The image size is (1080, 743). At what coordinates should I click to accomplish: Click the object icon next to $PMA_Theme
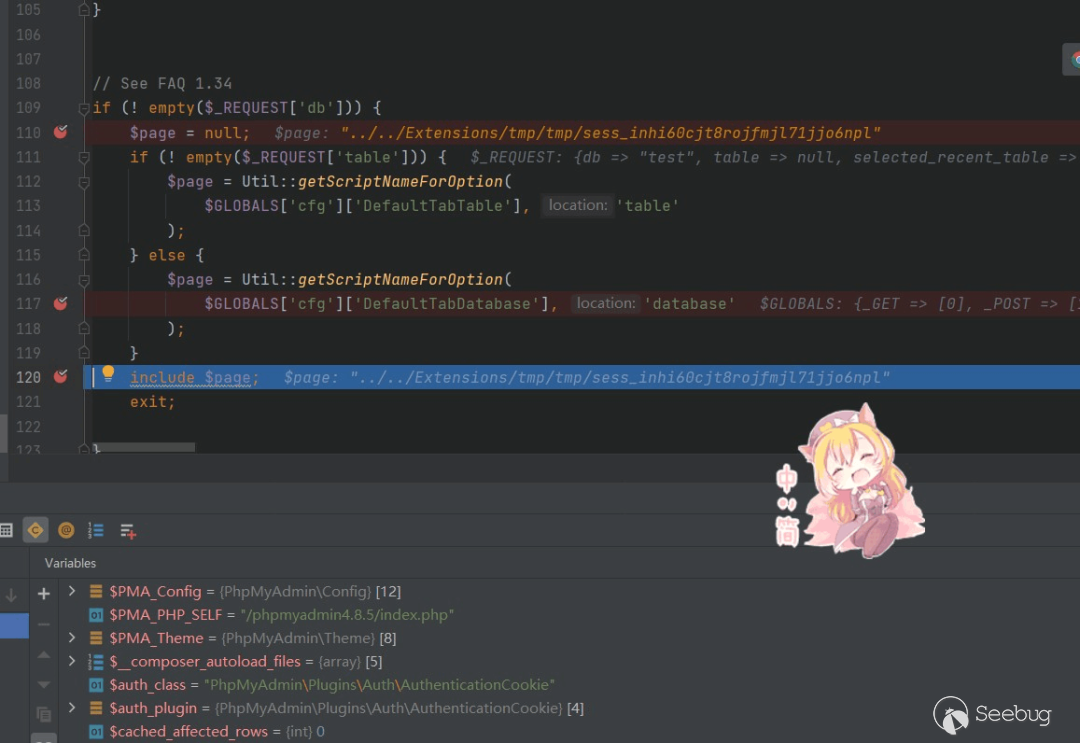96,638
